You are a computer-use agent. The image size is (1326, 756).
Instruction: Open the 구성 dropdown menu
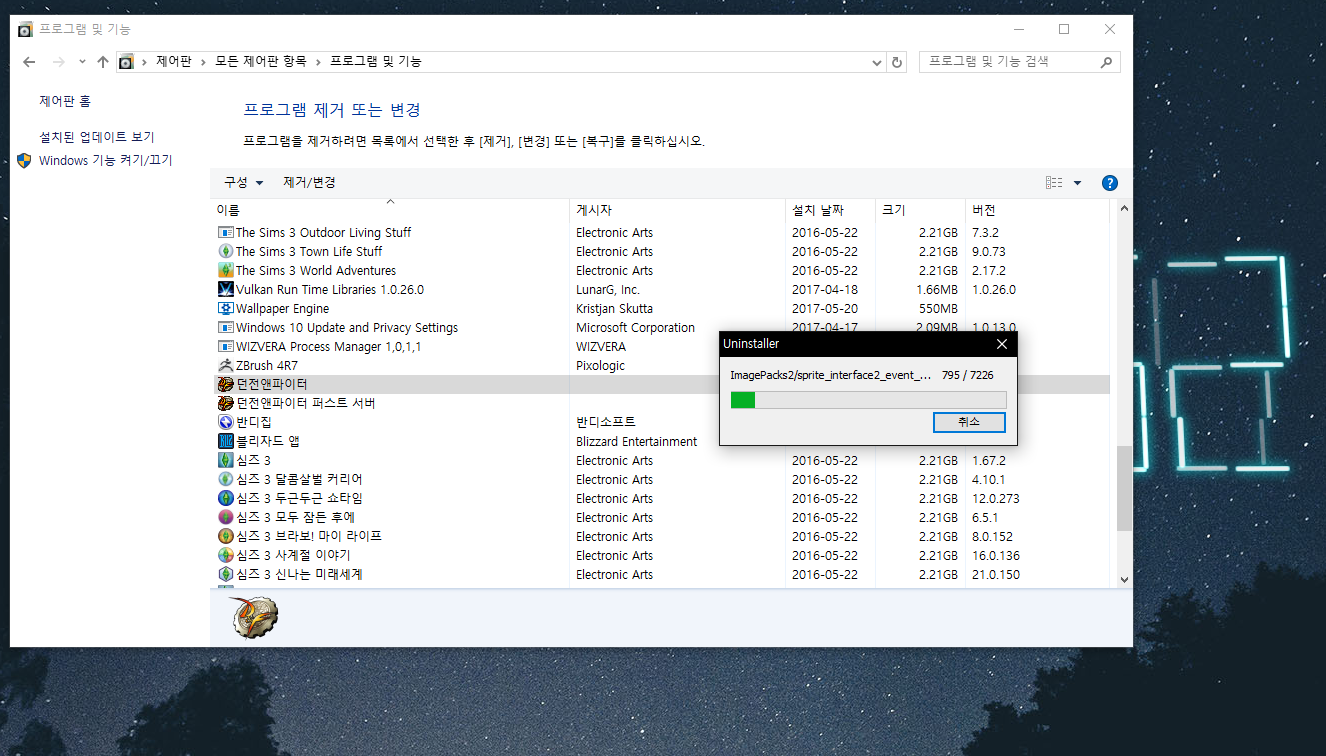tap(243, 183)
